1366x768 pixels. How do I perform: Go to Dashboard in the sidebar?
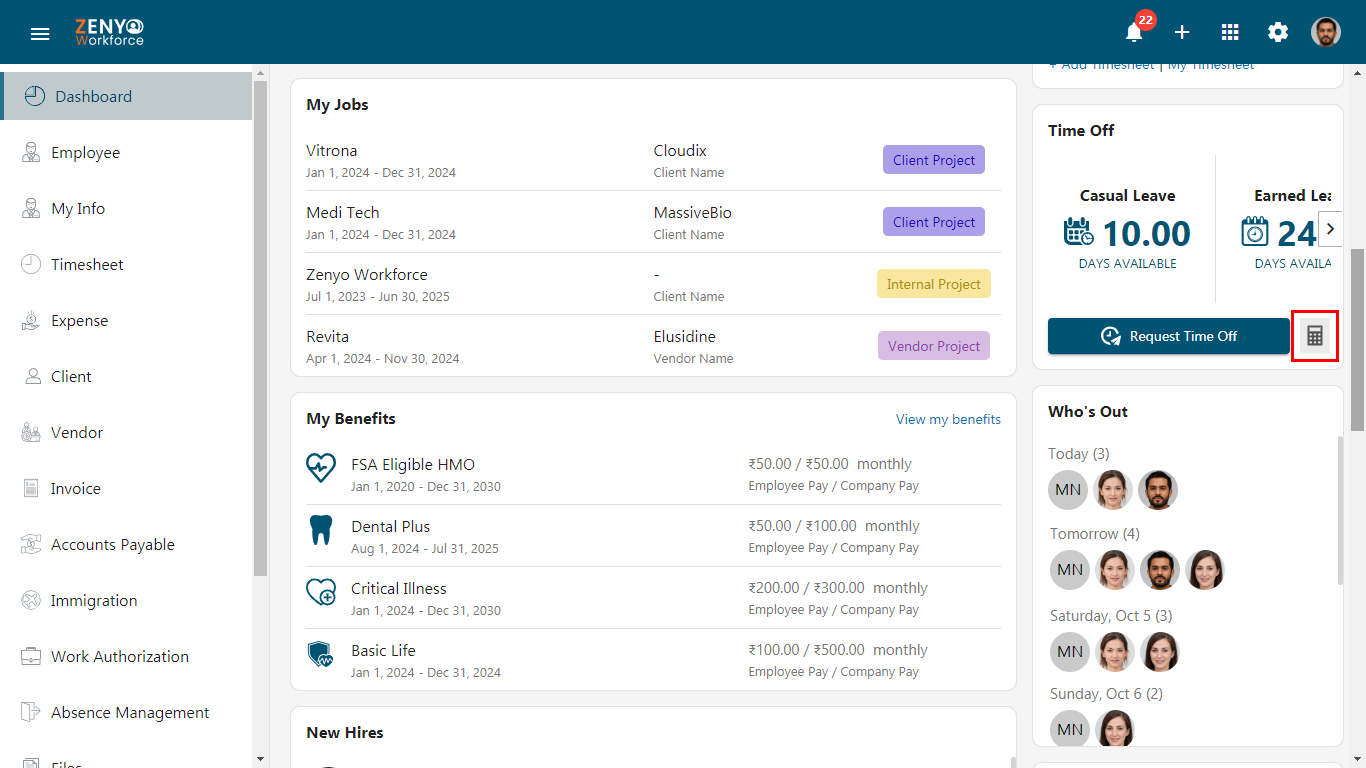click(x=126, y=96)
